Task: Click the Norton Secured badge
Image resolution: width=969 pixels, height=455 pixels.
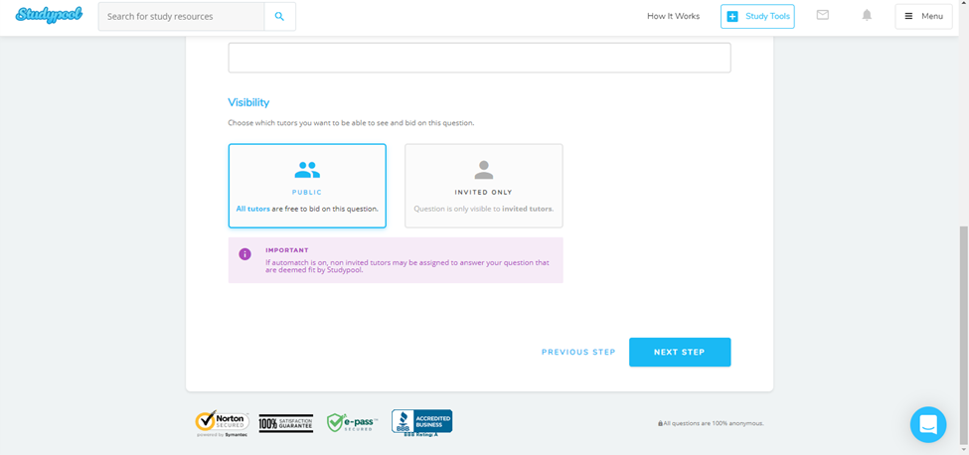Action: coord(222,423)
